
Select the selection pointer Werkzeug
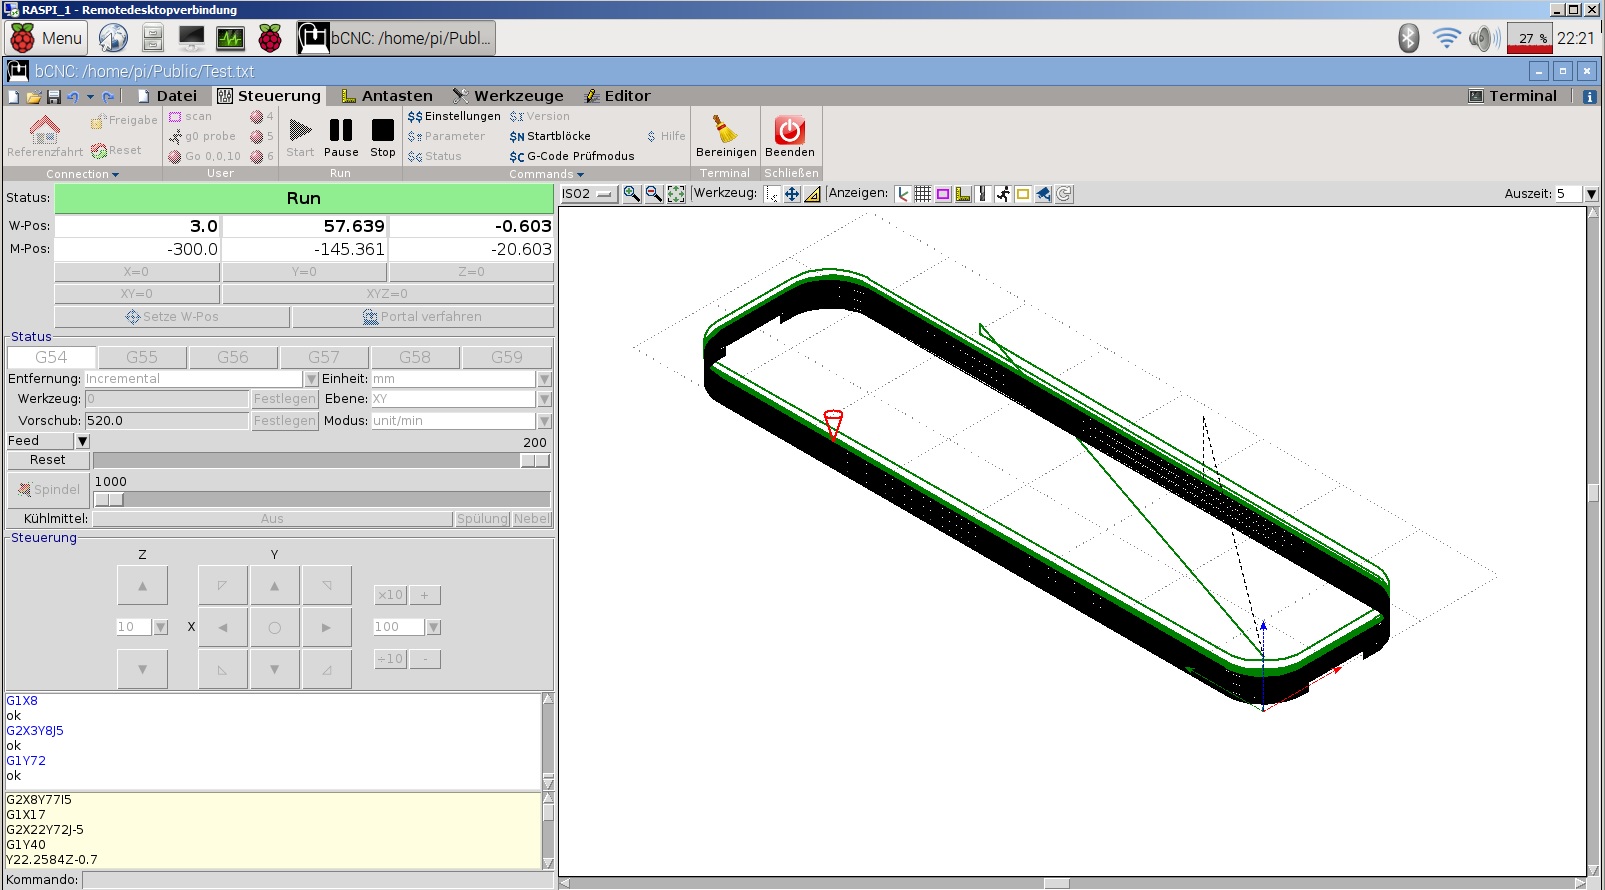pos(771,194)
